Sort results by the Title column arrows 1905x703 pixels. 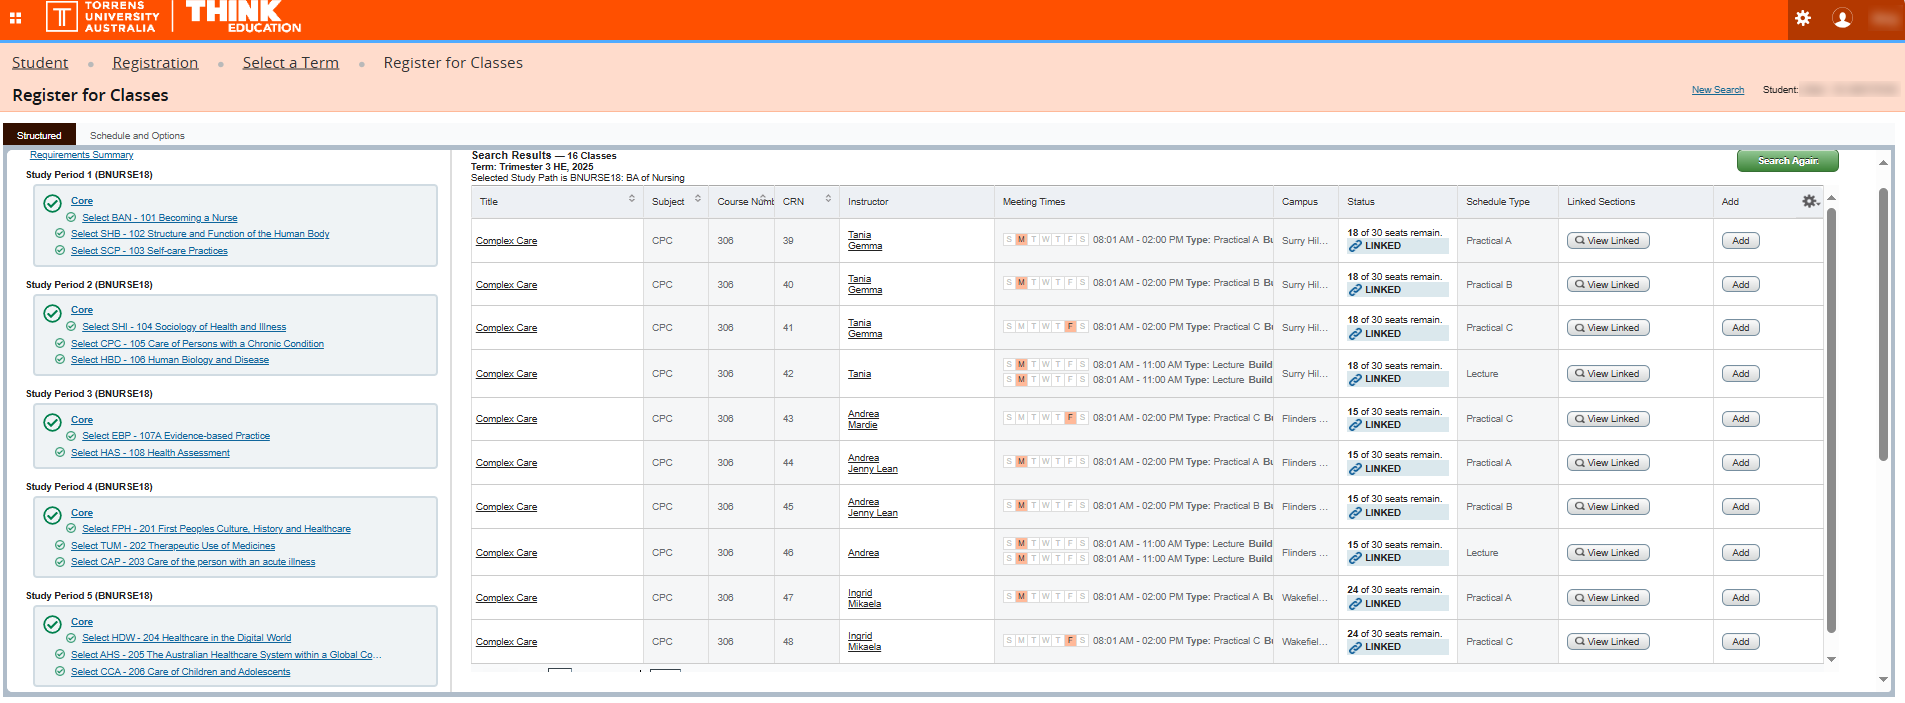click(x=632, y=200)
